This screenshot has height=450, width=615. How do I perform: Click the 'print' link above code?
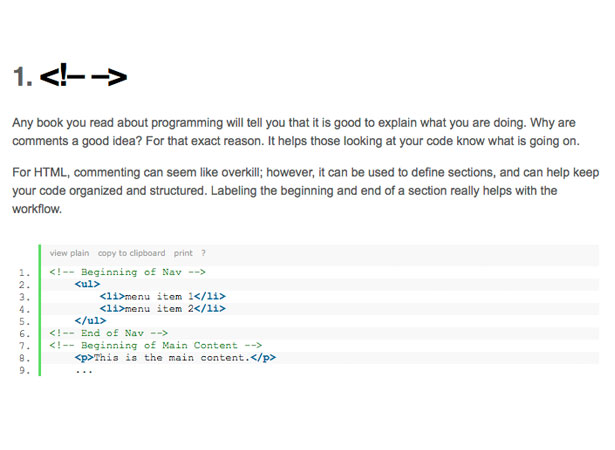click(183, 253)
